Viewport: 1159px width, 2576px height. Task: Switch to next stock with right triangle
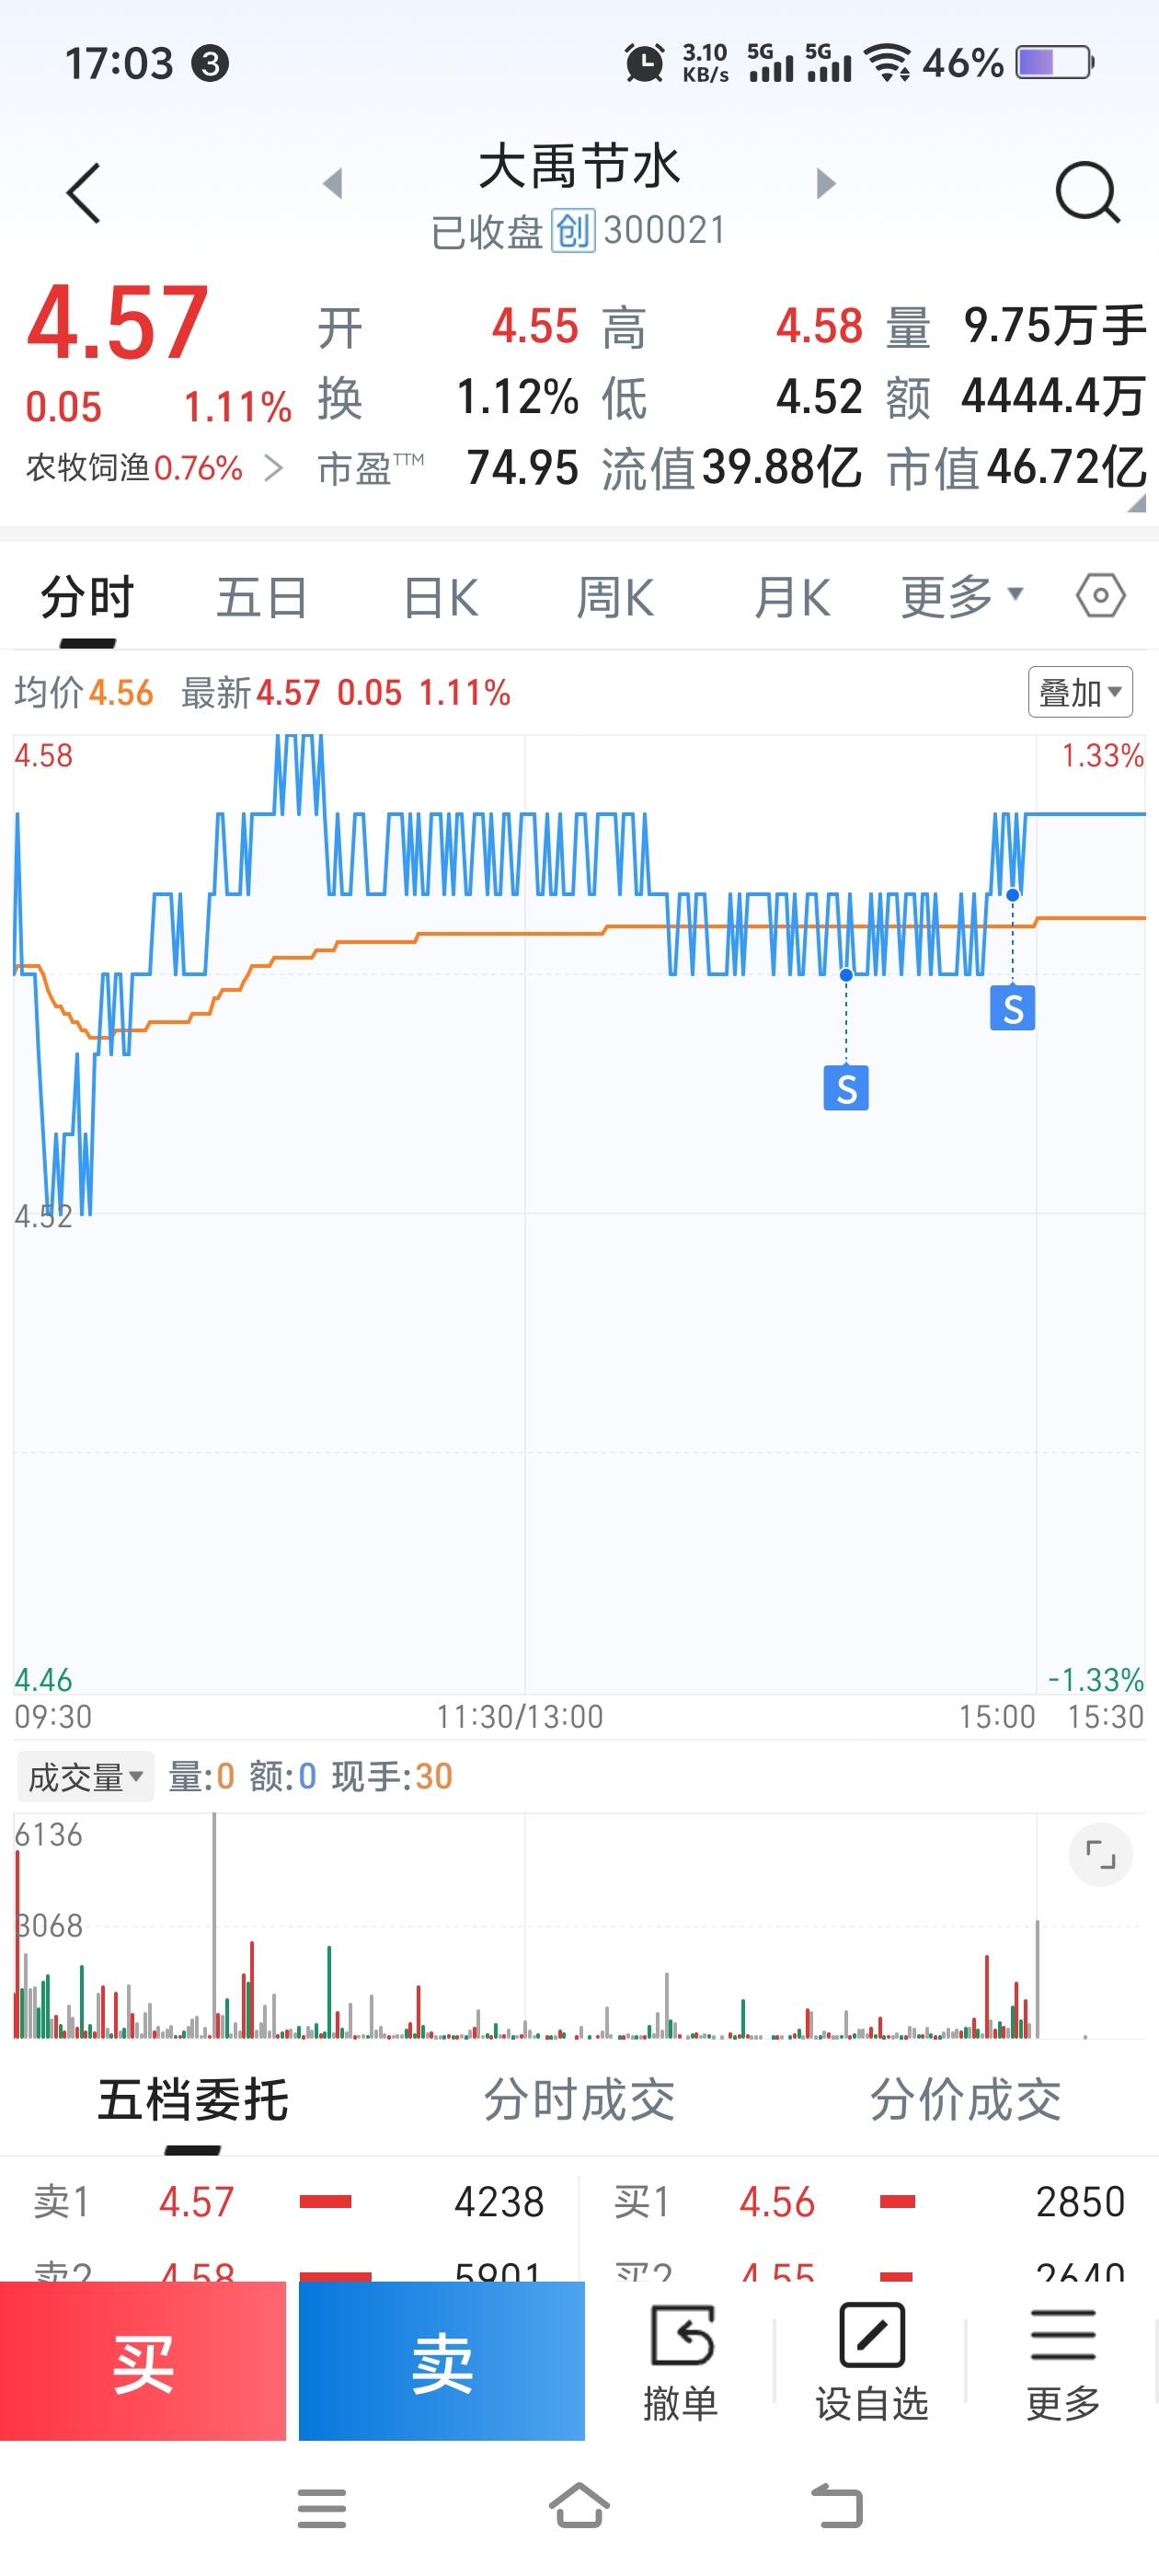[825, 184]
